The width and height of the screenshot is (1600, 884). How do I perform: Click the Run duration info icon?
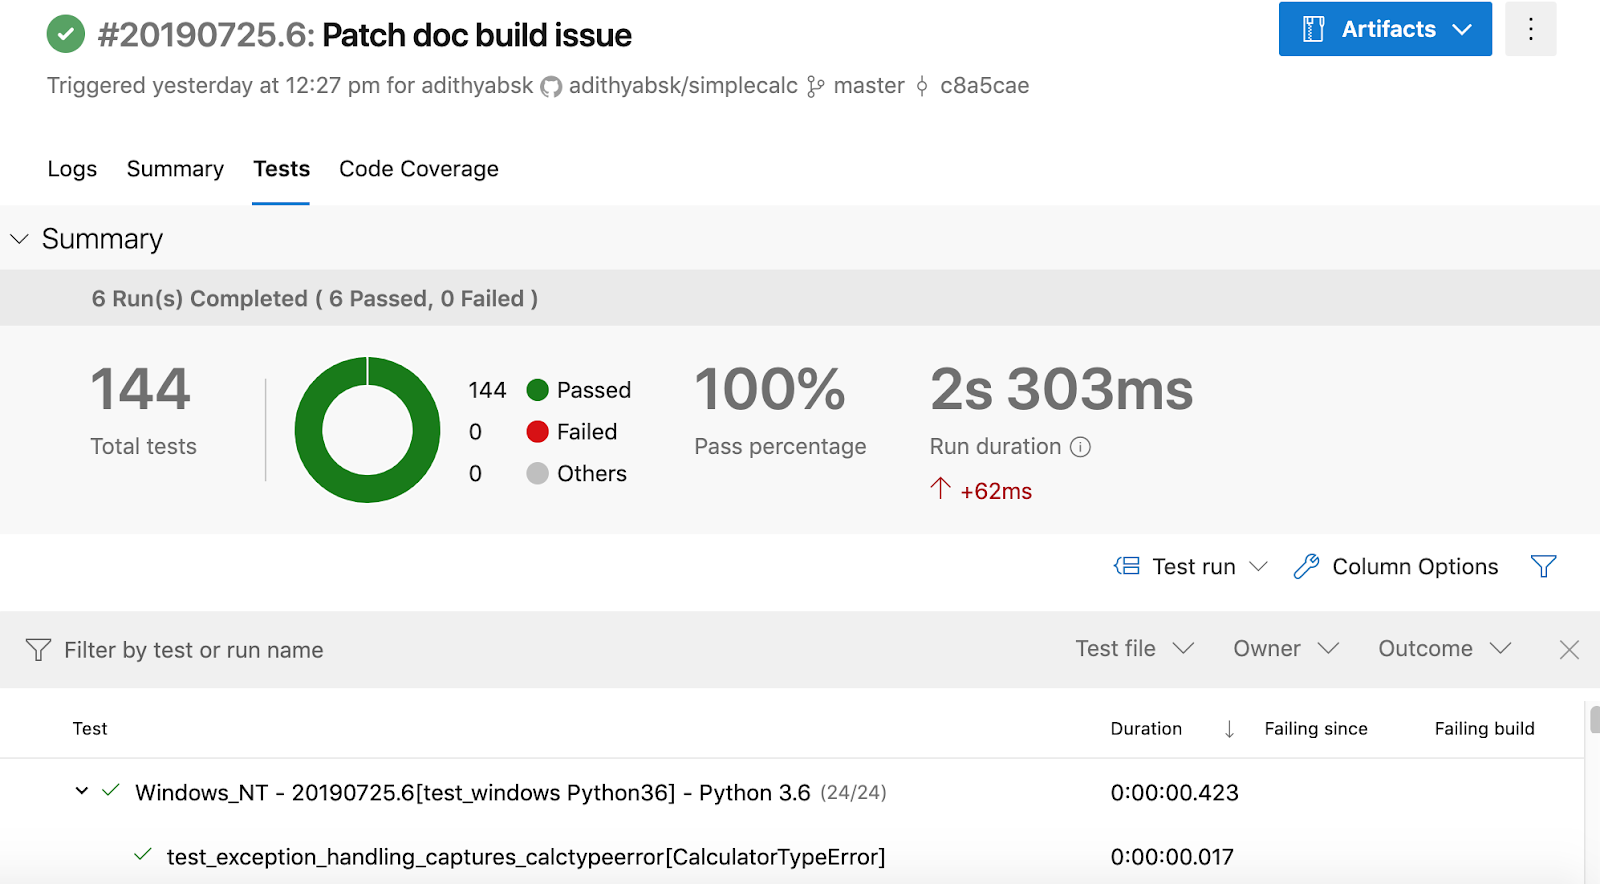[1080, 447]
